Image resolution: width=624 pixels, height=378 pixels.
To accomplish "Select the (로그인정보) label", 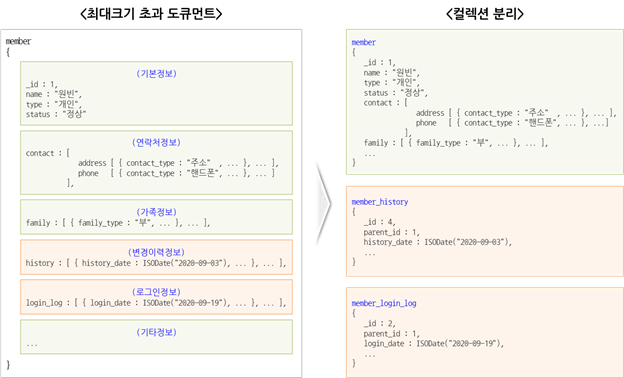I will (x=156, y=292).
